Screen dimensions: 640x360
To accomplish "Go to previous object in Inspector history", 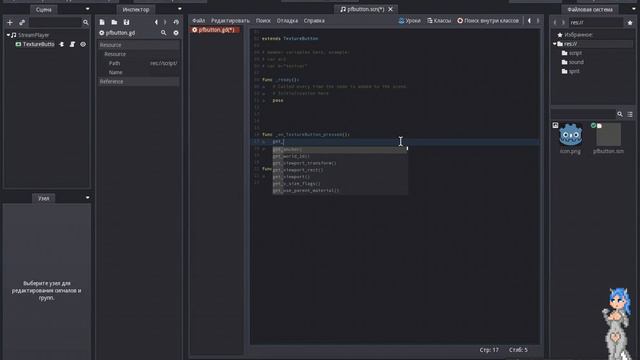I will coord(156,22).
